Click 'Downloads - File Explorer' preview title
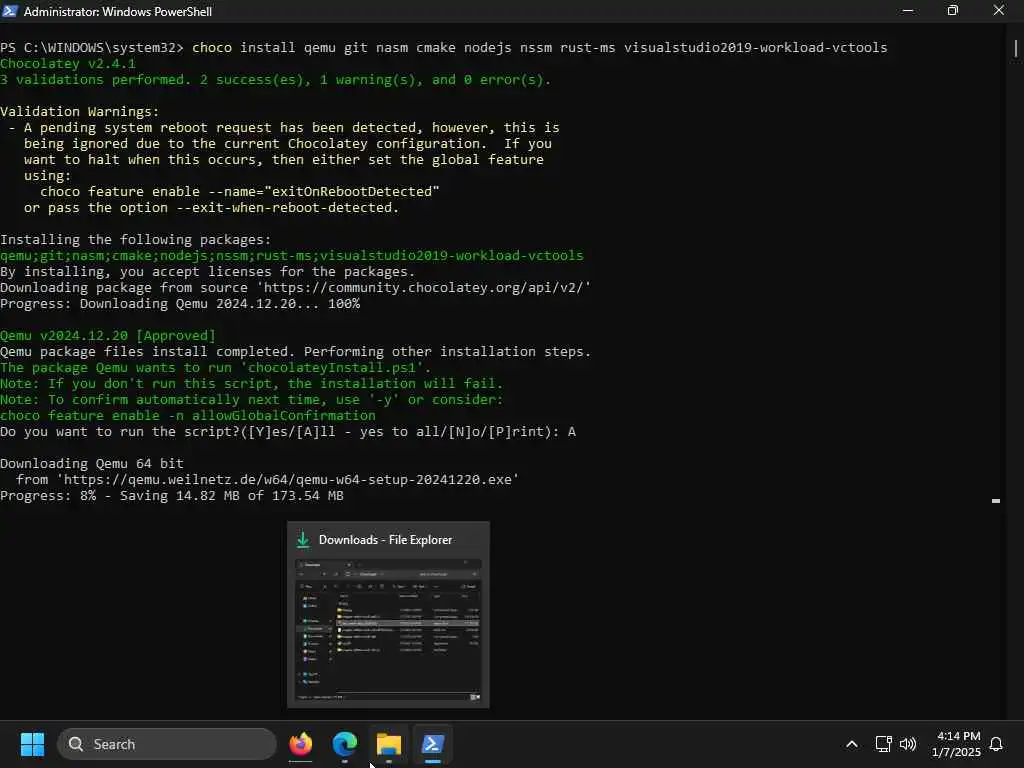This screenshot has height=768, width=1024. point(385,540)
